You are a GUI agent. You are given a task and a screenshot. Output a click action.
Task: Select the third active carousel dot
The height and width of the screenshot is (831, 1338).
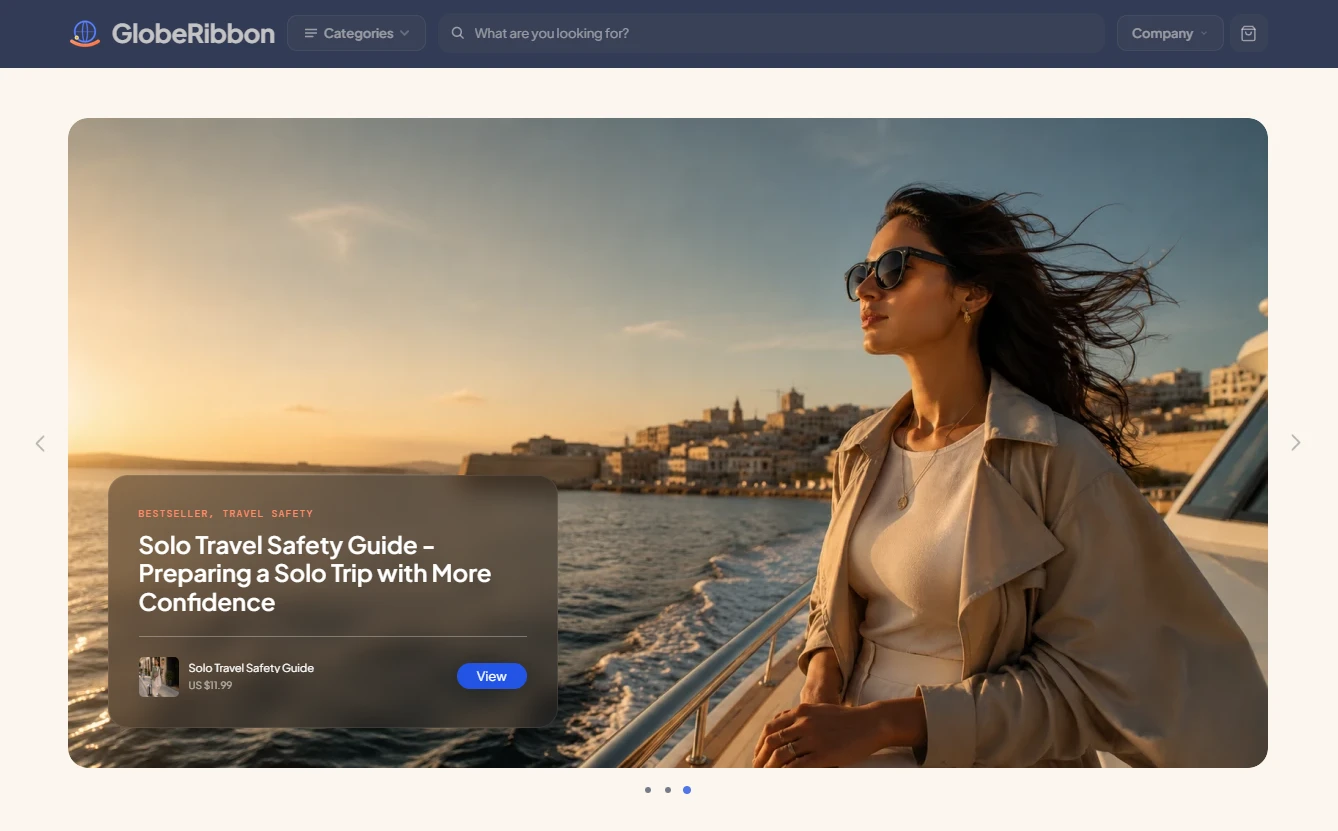click(x=687, y=790)
